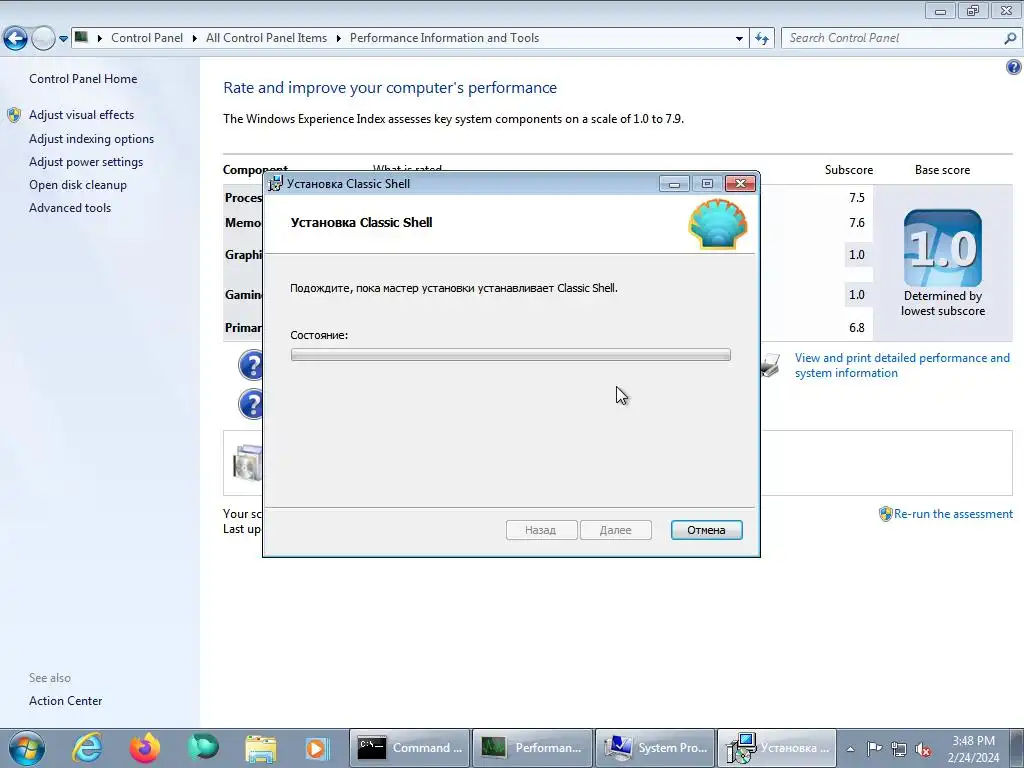Open Windows Media Player on taskbar
Screen dimensions: 1024x768
(x=317, y=748)
